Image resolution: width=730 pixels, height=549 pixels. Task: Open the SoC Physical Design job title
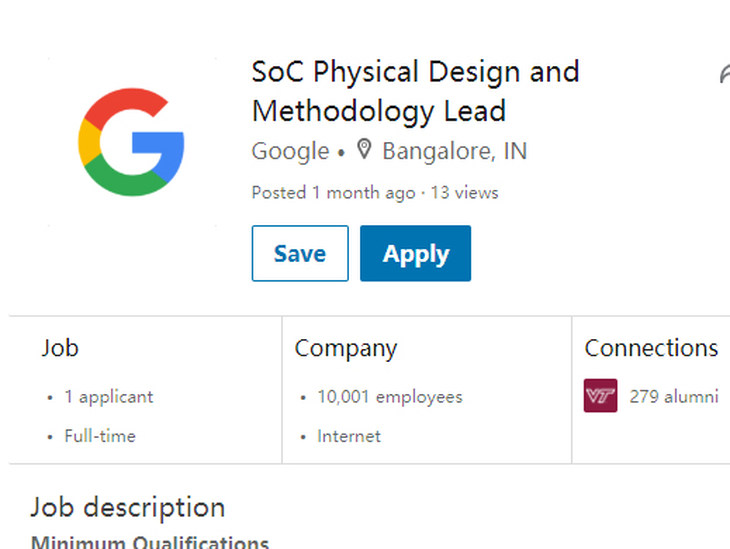click(415, 91)
